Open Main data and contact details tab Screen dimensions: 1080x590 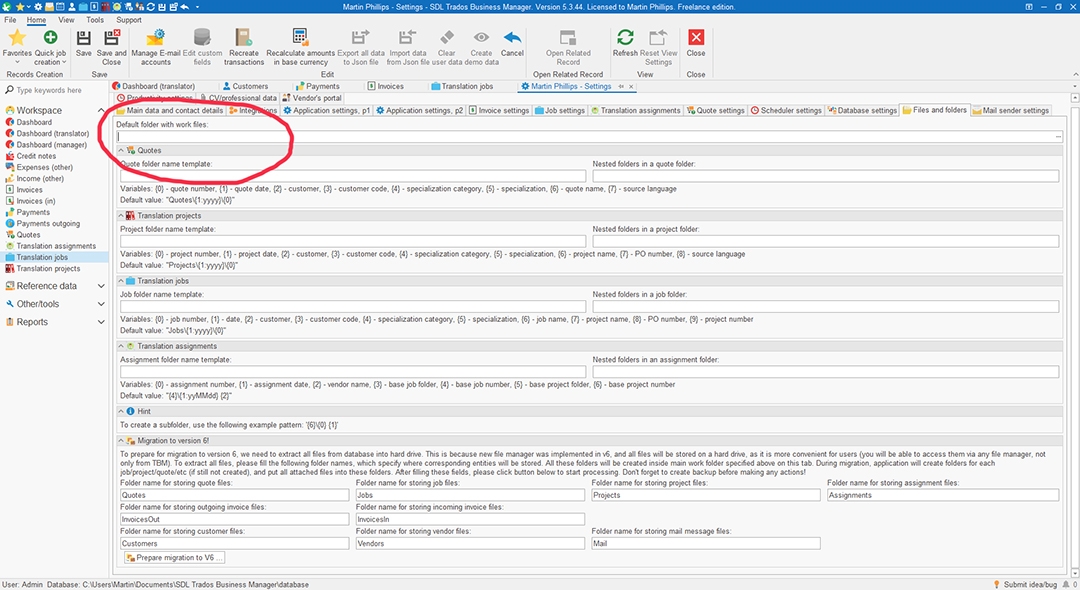point(170,110)
